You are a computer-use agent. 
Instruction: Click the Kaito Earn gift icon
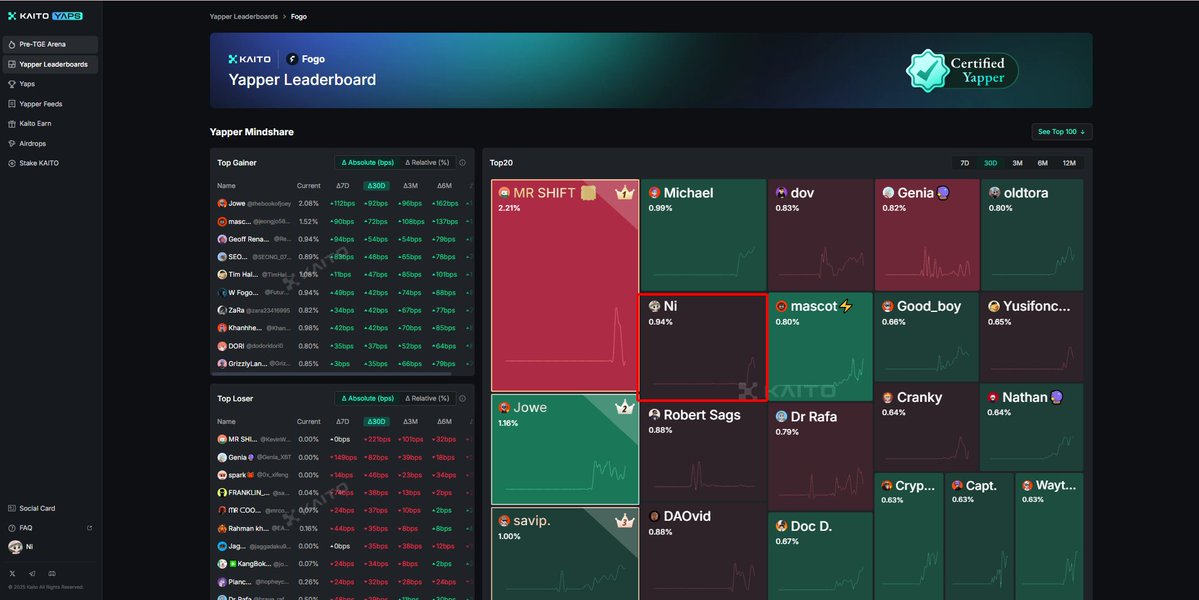click(11, 124)
